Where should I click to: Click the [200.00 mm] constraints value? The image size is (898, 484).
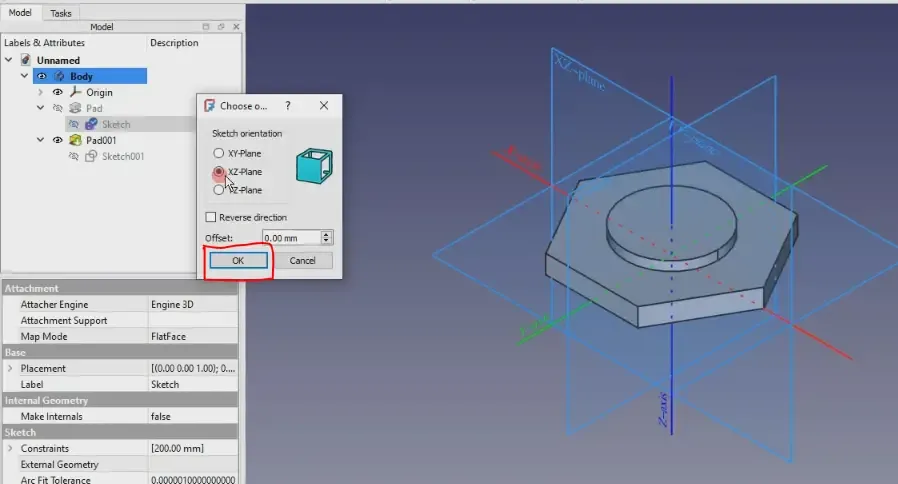[193, 448]
